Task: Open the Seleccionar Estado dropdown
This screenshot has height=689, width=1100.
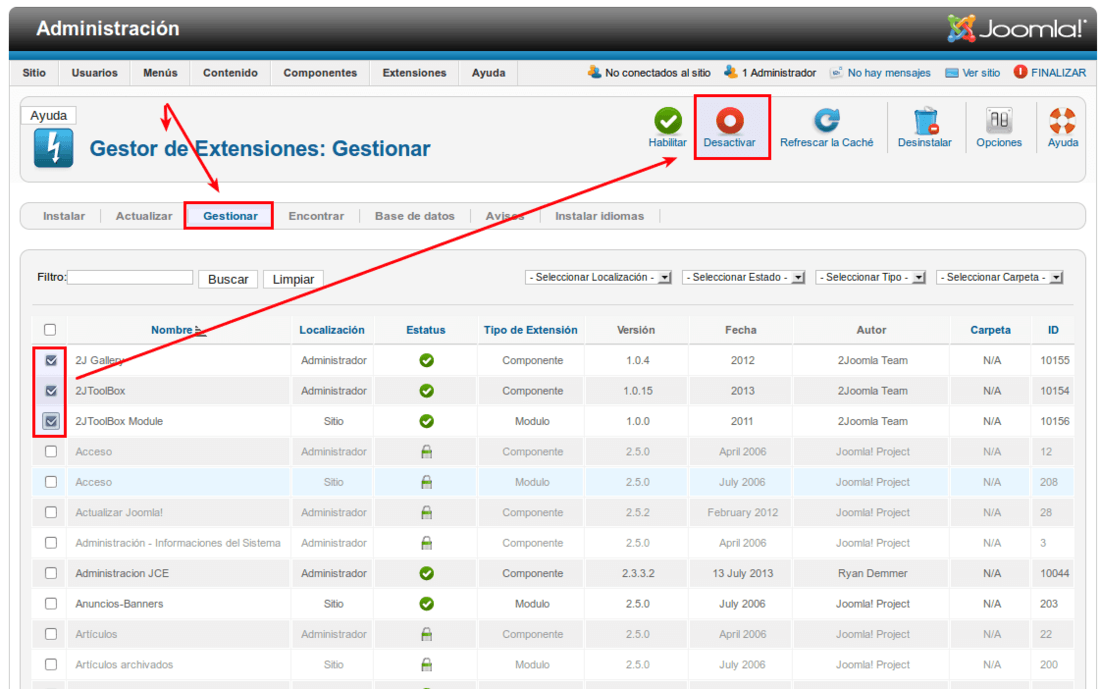Action: tap(744, 278)
